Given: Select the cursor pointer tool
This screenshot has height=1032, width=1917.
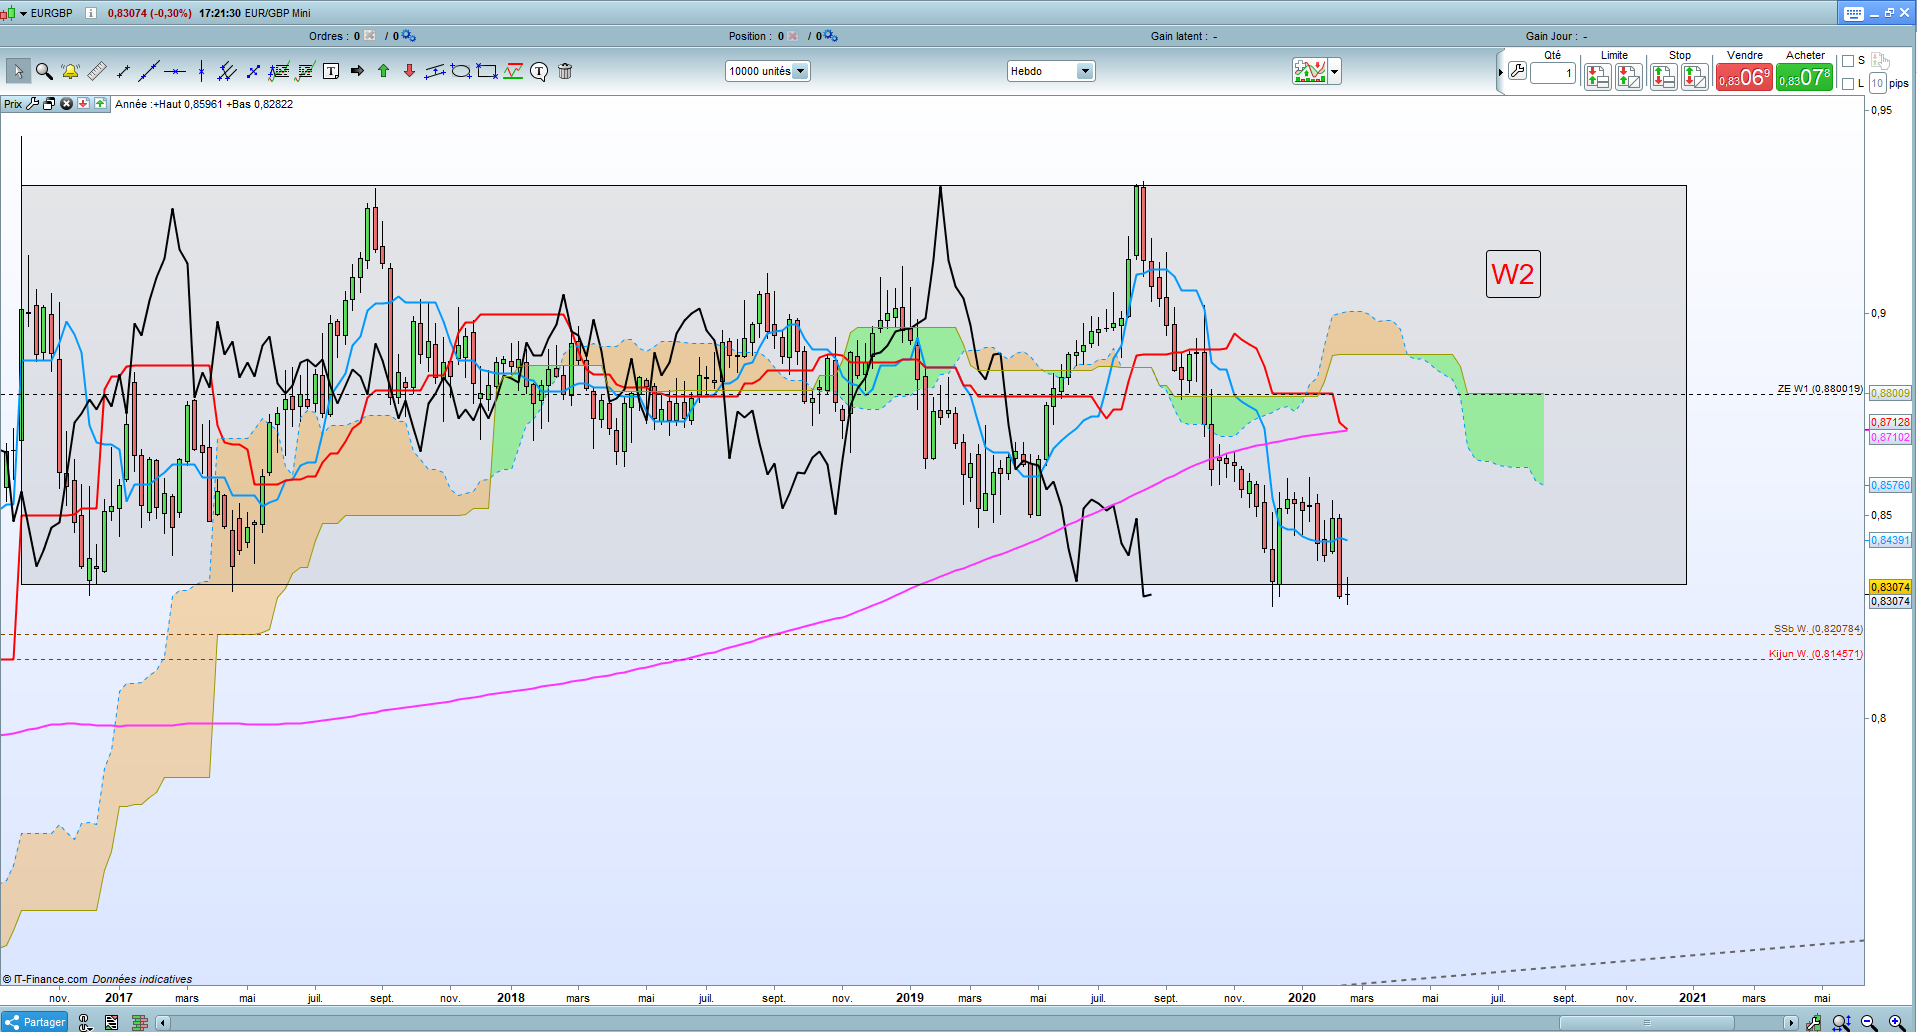Looking at the screenshot, I should [18, 71].
